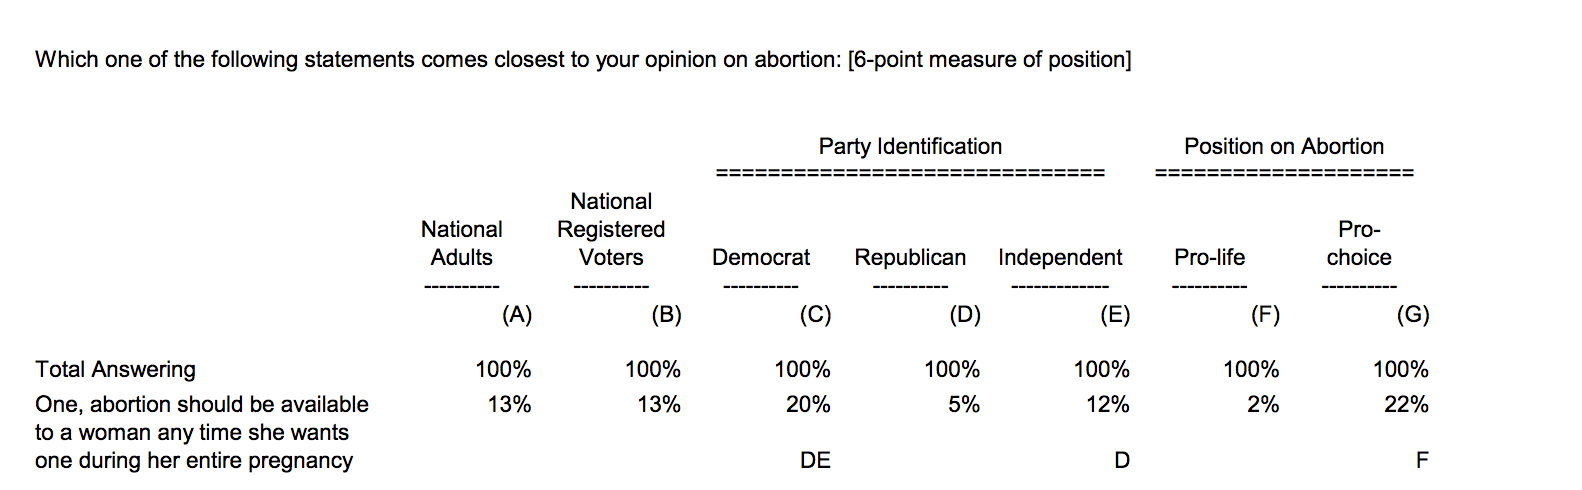Click the National Registered Voters column header
This screenshot has width=1582, height=490.
(x=611, y=229)
